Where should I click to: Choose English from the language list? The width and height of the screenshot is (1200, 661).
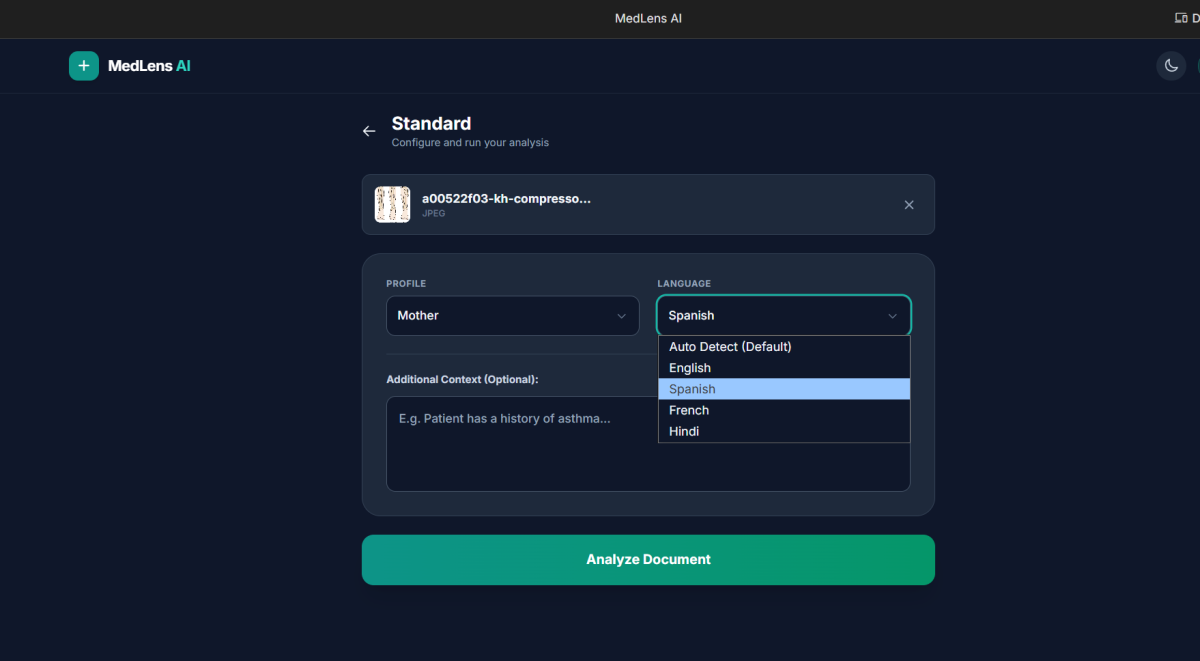tap(690, 368)
